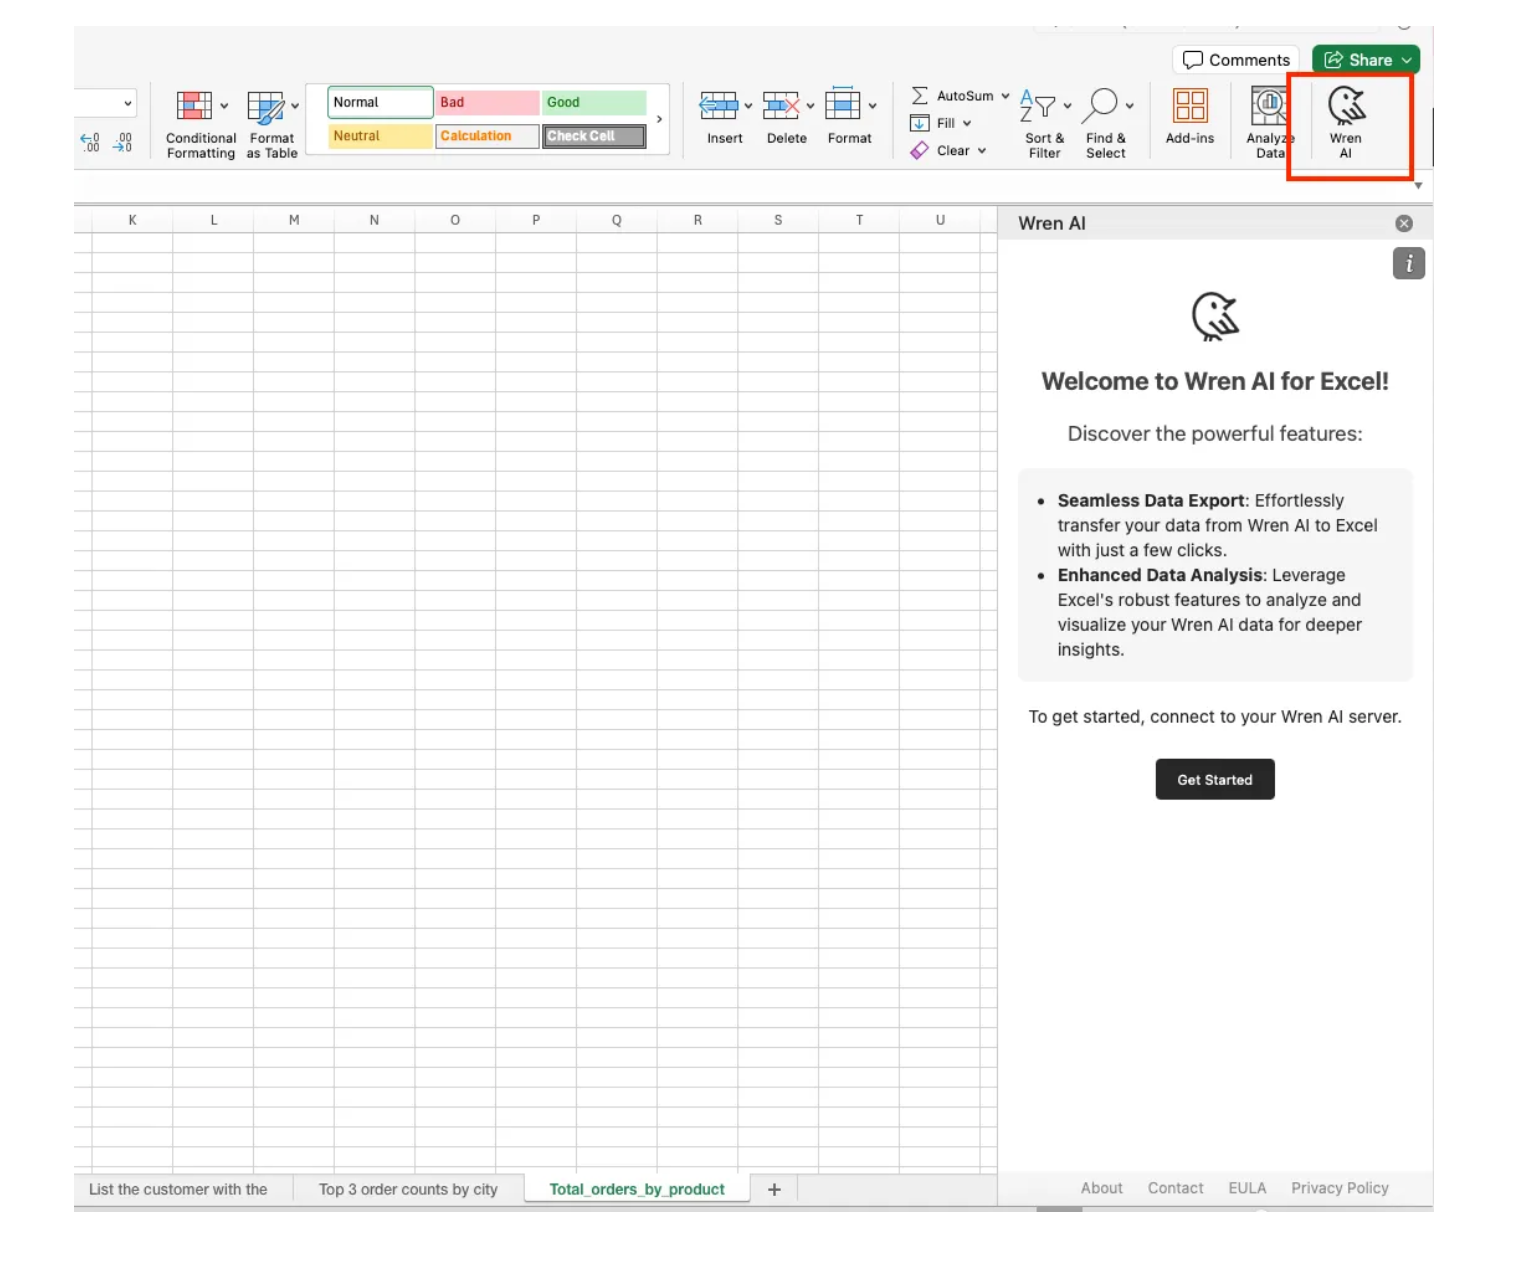
Task: Expand the Format as Table dropdown arrow
Action: tap(295, 105)
